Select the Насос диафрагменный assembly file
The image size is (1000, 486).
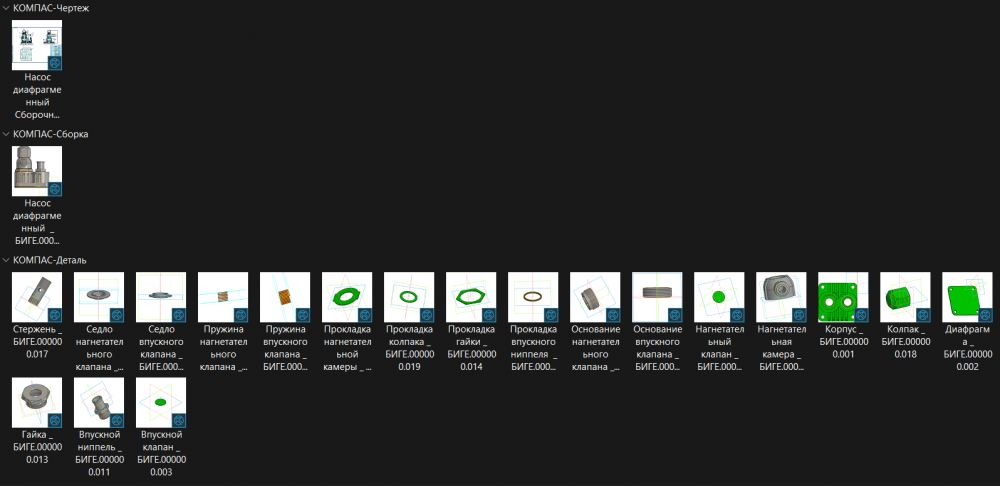click(x=37, y=171)
